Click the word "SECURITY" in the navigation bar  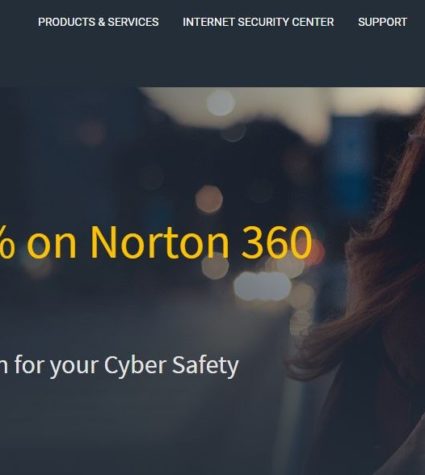(263, 22)
